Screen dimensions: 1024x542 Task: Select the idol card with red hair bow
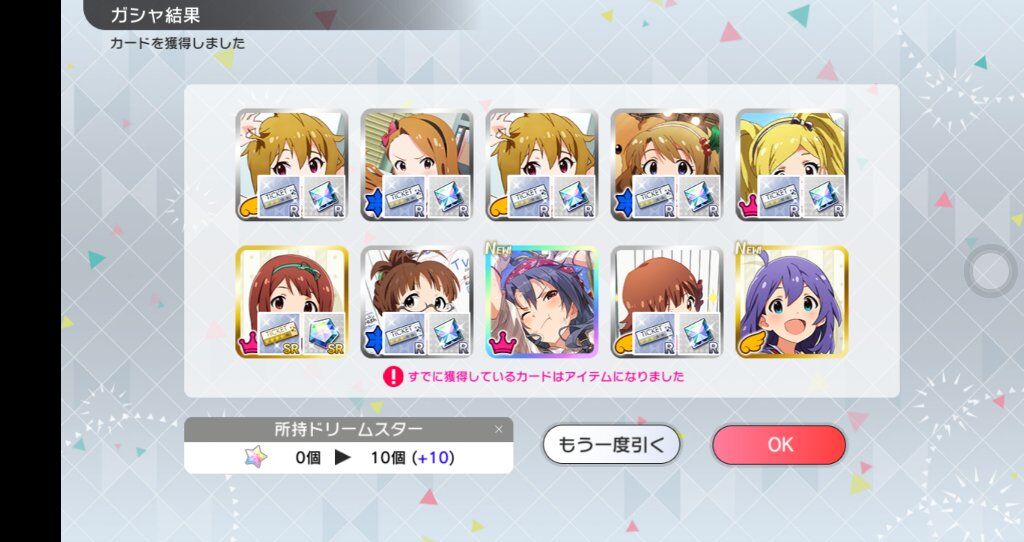coord(417,165)
